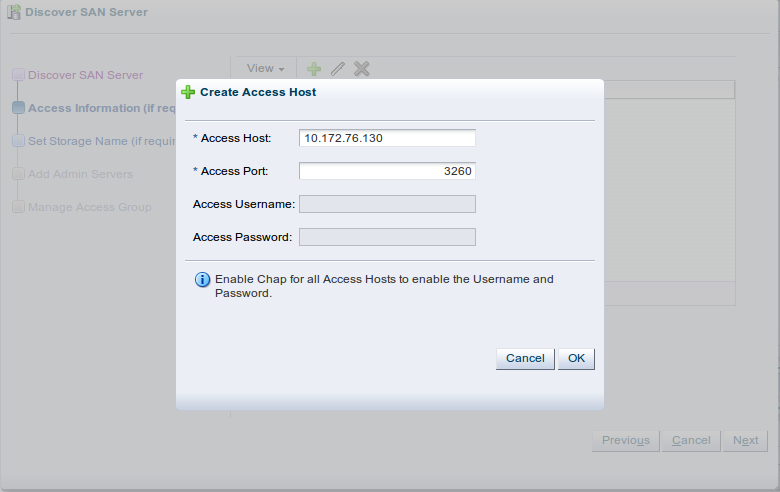Click the wizard Previous button
780x492 pixels.
(626, 440)
